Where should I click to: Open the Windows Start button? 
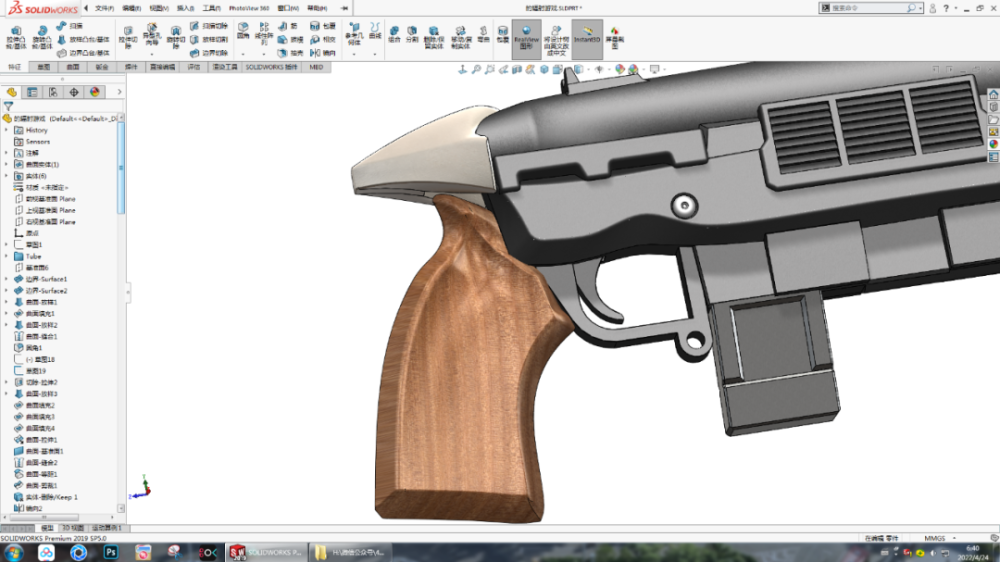pyautogui.click(x=12, y=552)
